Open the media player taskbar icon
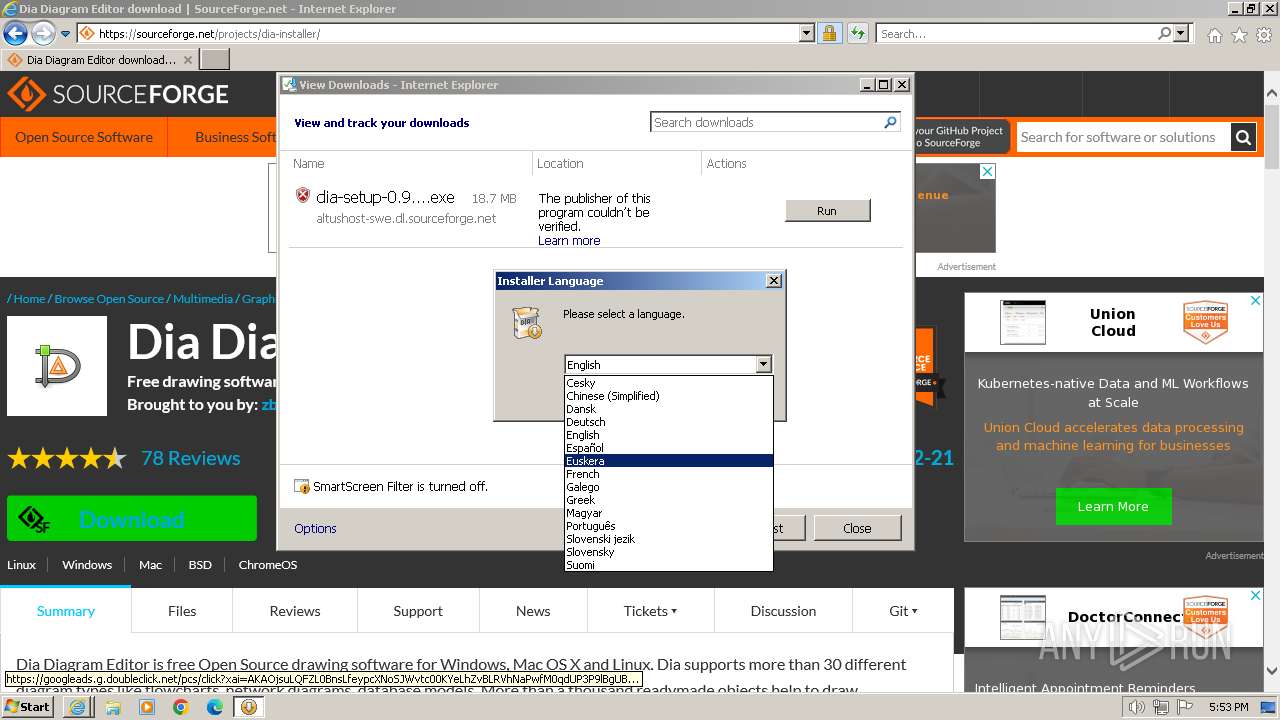The image size is (1280, 720). click(x=146, y=707)
